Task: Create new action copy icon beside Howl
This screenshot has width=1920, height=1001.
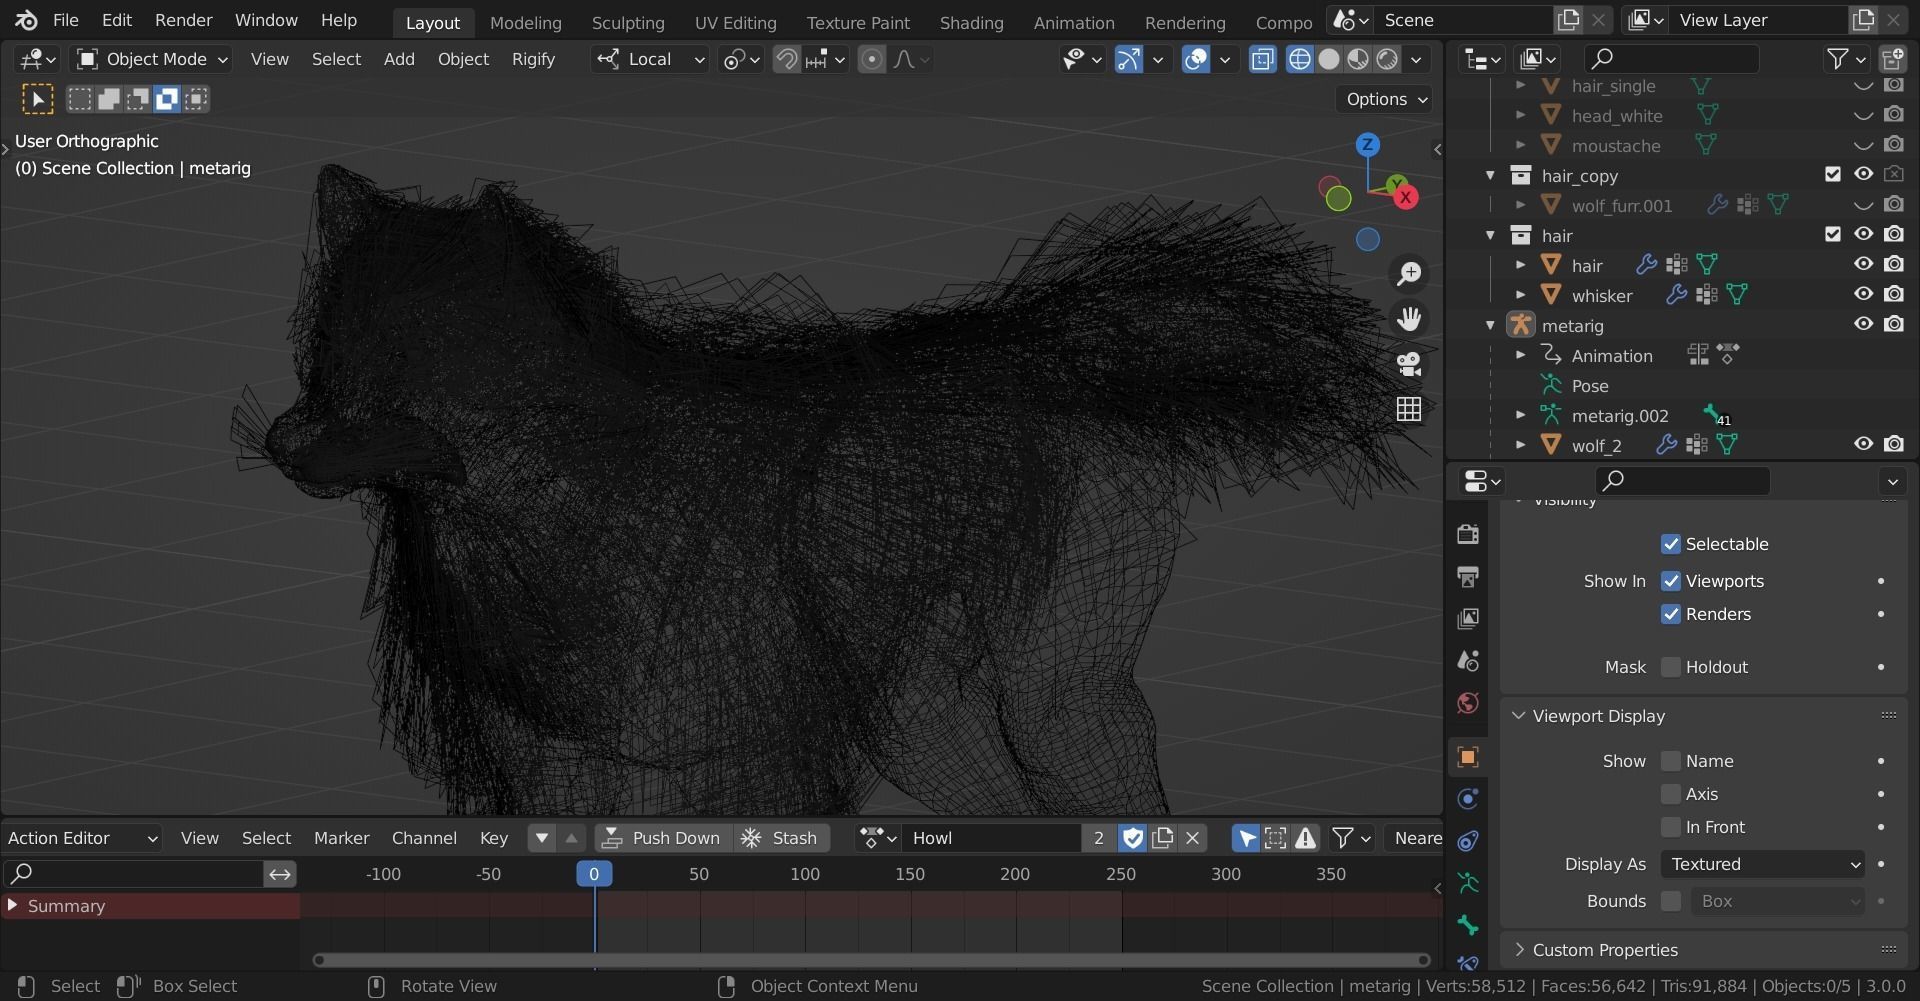Action: click(1162, 838)
